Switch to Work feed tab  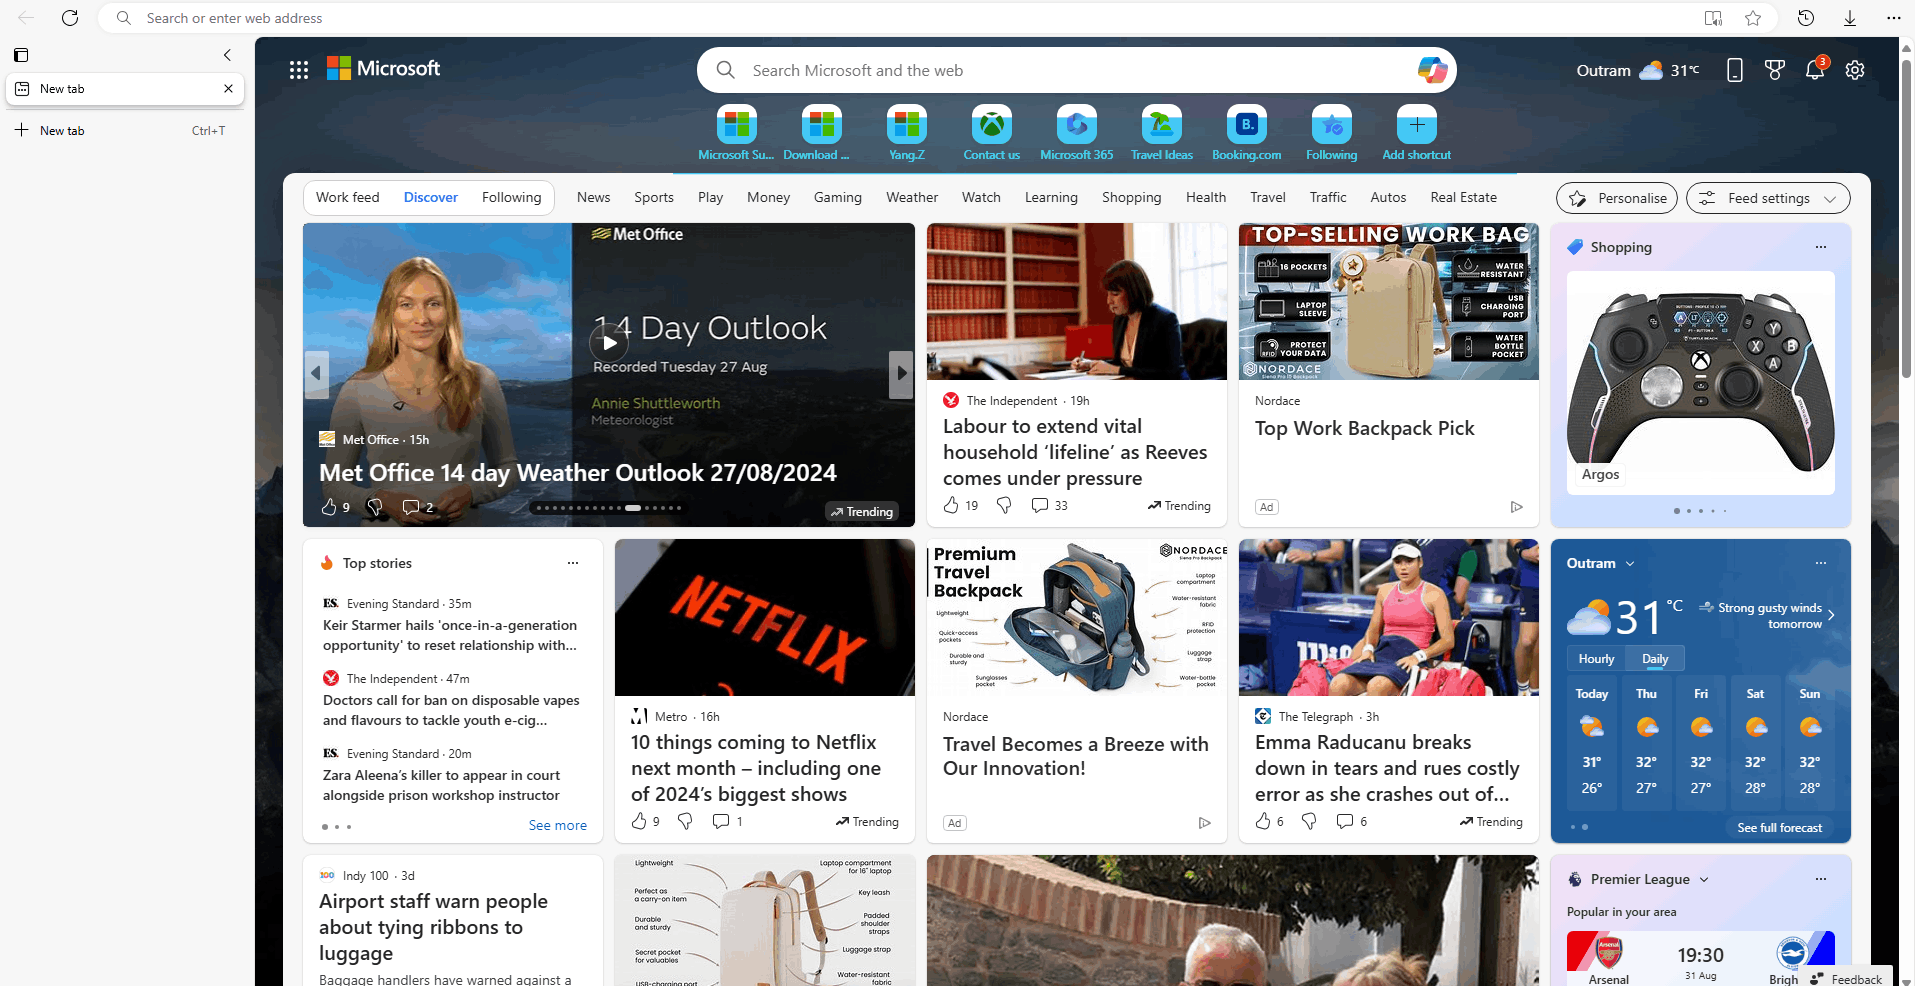(348, 197)
